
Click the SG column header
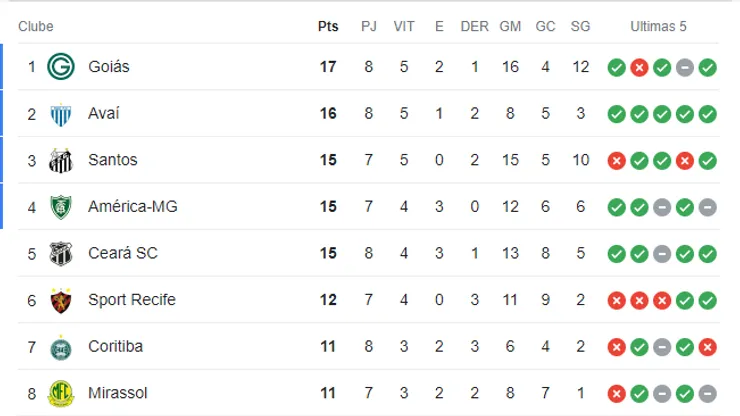click(580, 27)
